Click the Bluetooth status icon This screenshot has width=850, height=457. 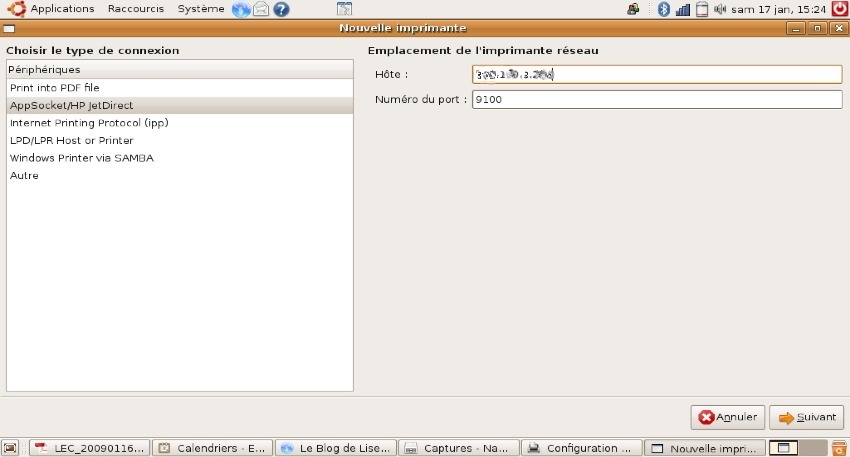pyautogui.click(x=662, y=9)
